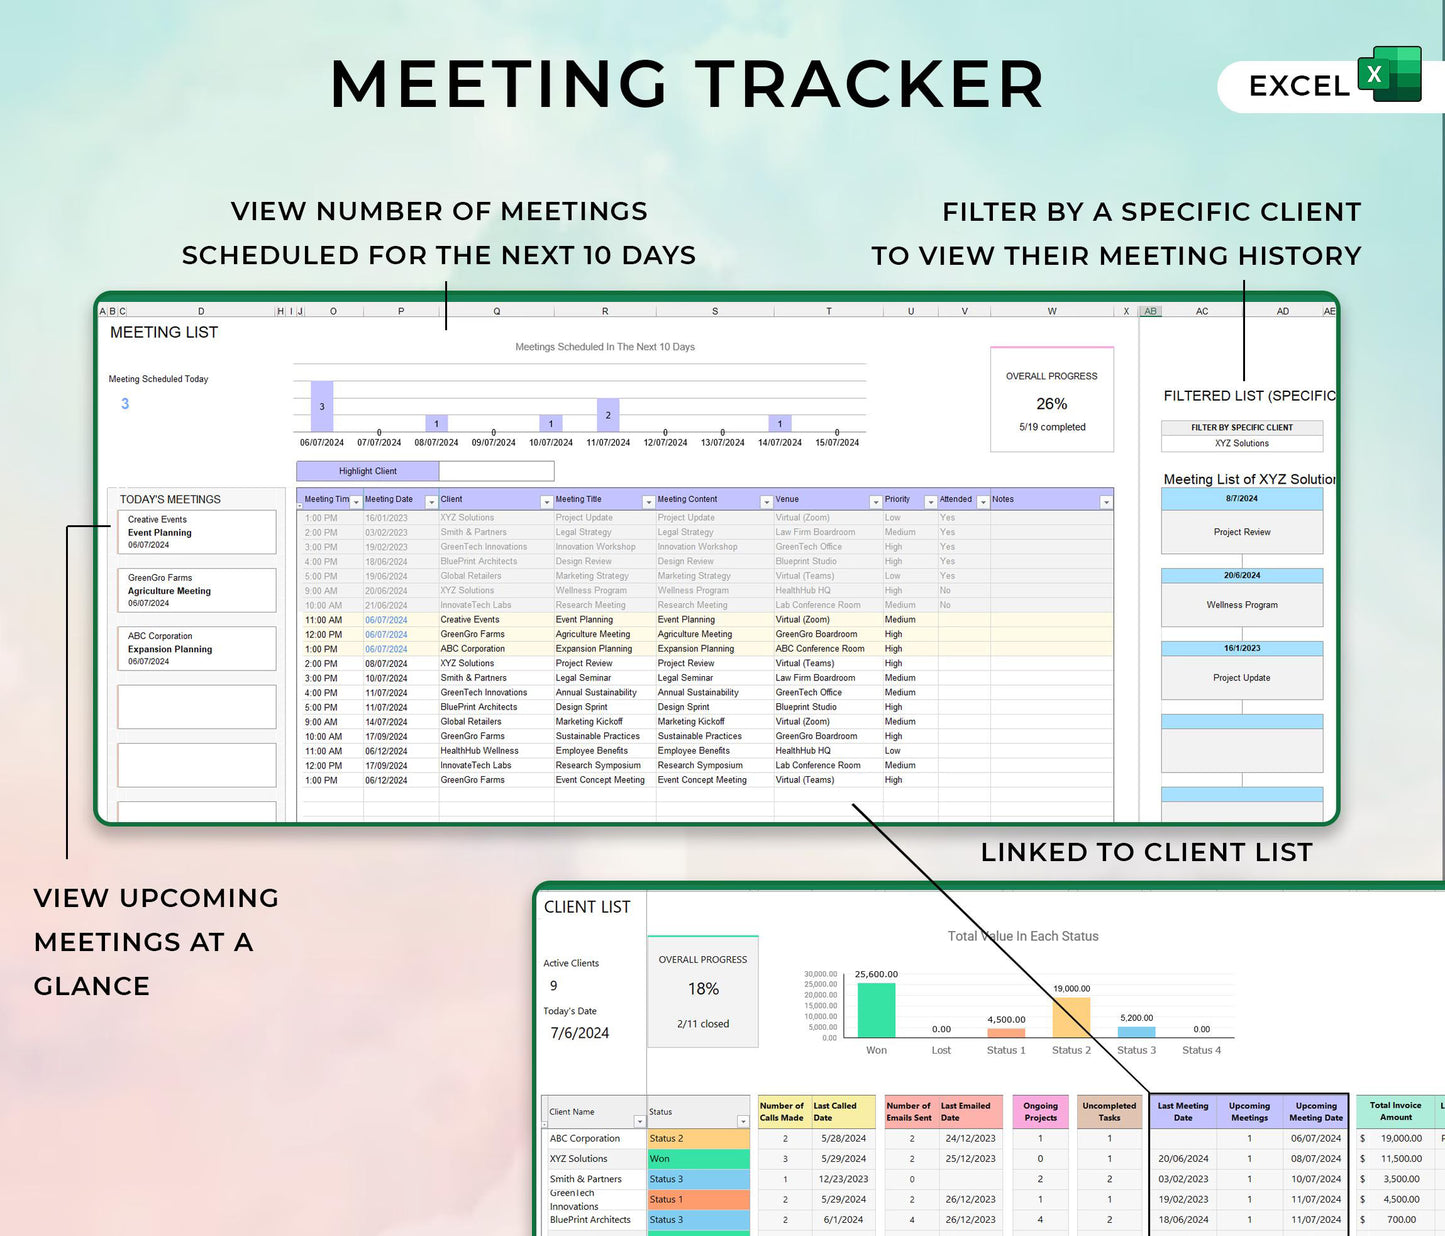Click the GreenGro Farms Agriculture Meeting card
1445x1236 pixels.
pyautogui.click(x=196, y=590)
